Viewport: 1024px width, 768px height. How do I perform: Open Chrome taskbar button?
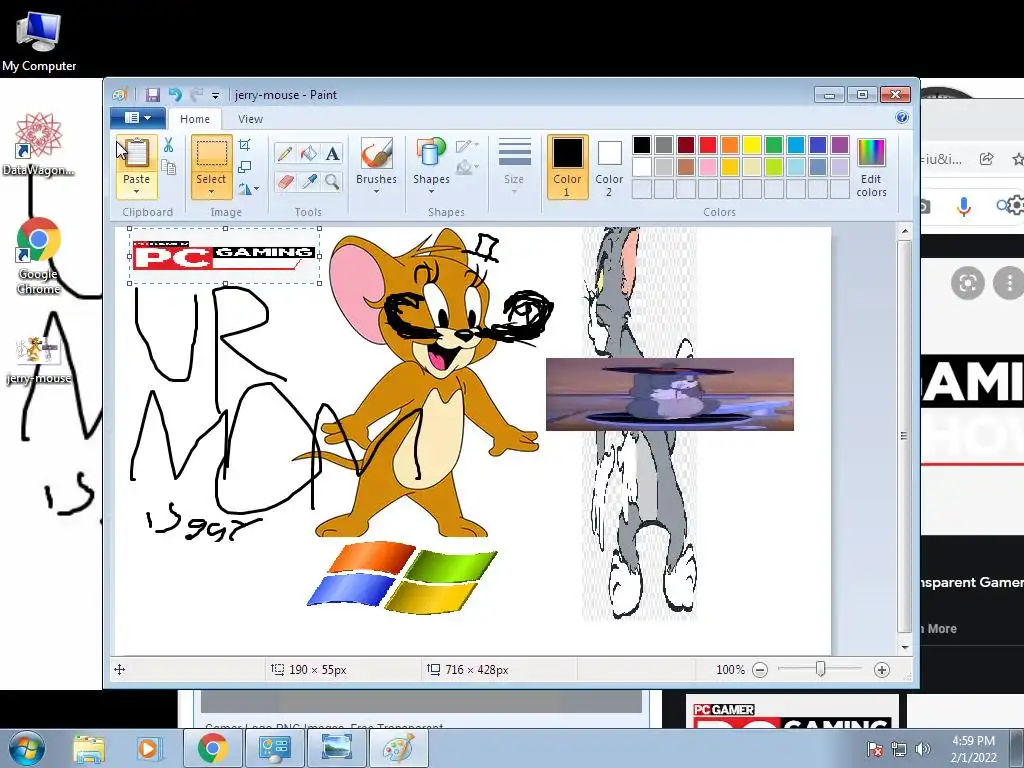click(212, 748)
